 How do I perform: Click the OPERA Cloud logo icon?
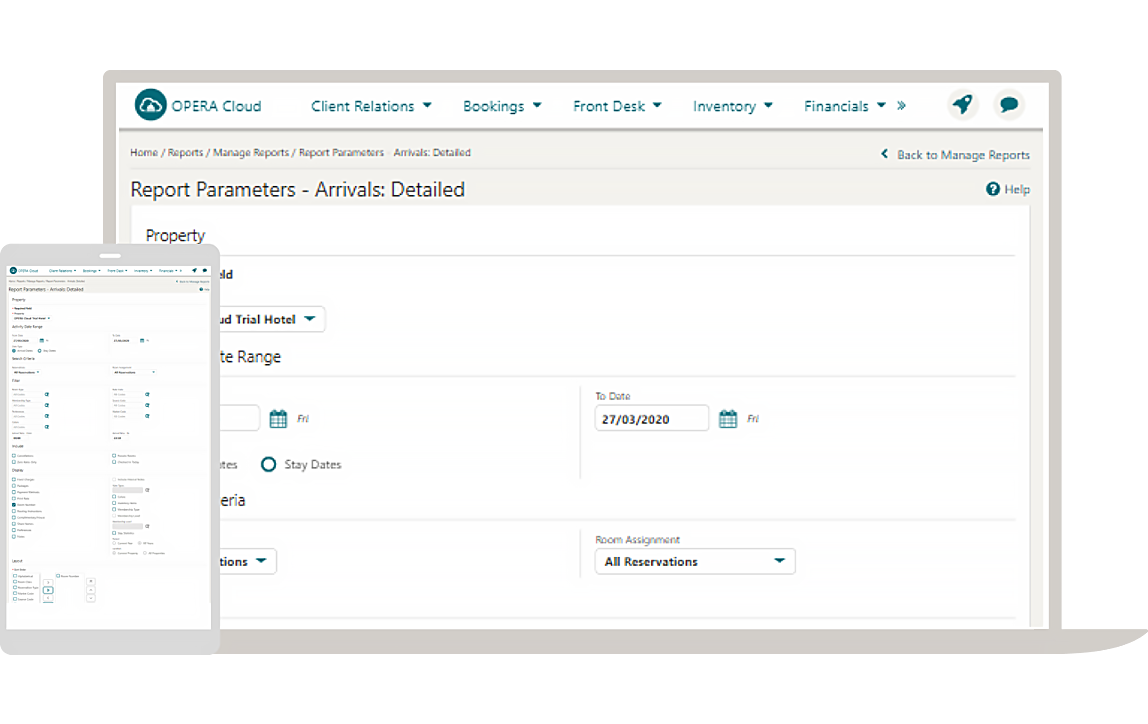click(151, 105)
